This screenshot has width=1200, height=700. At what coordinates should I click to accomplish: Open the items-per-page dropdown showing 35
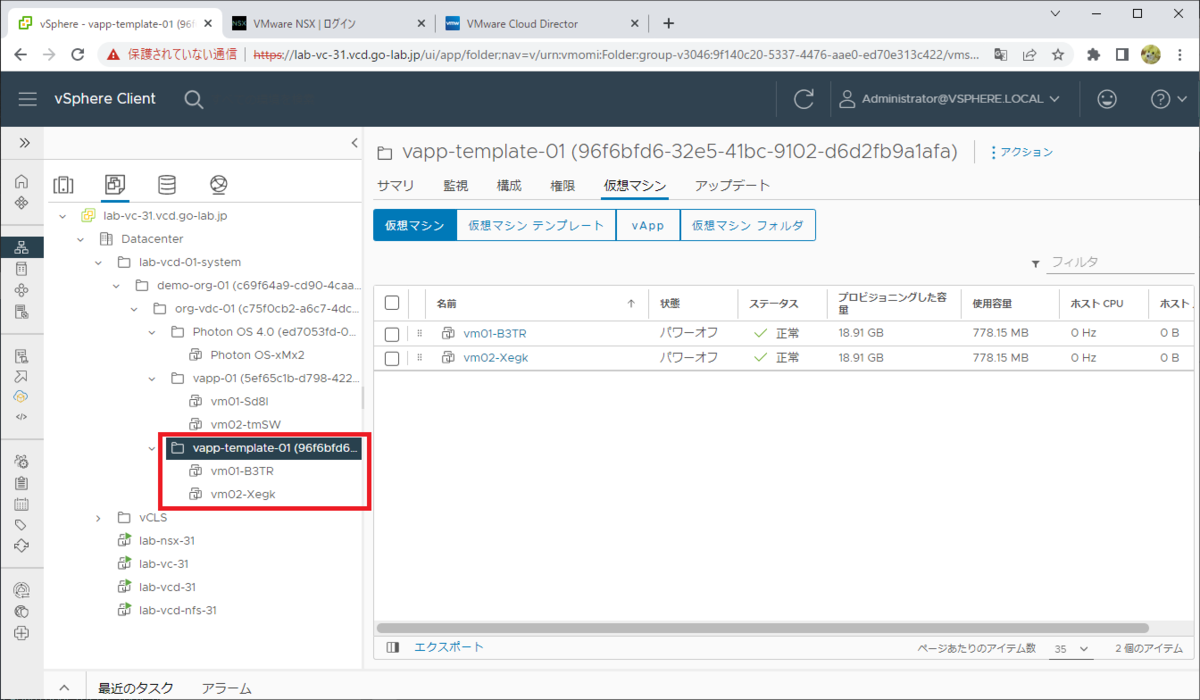pyautogui.click(x=1070, y=649)
